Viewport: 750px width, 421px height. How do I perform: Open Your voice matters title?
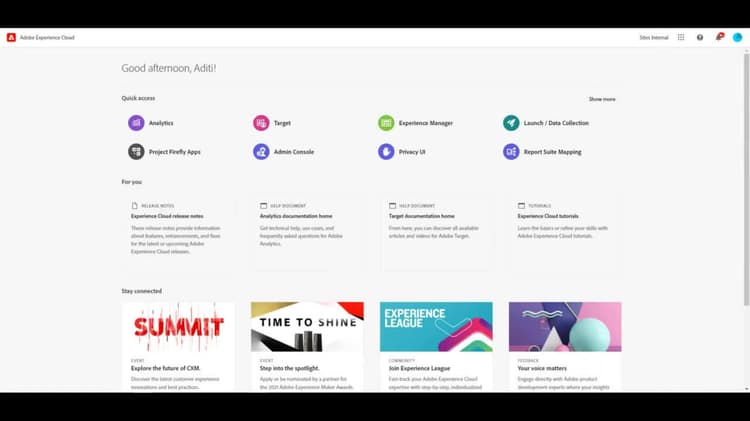click(x=542, y=368)
